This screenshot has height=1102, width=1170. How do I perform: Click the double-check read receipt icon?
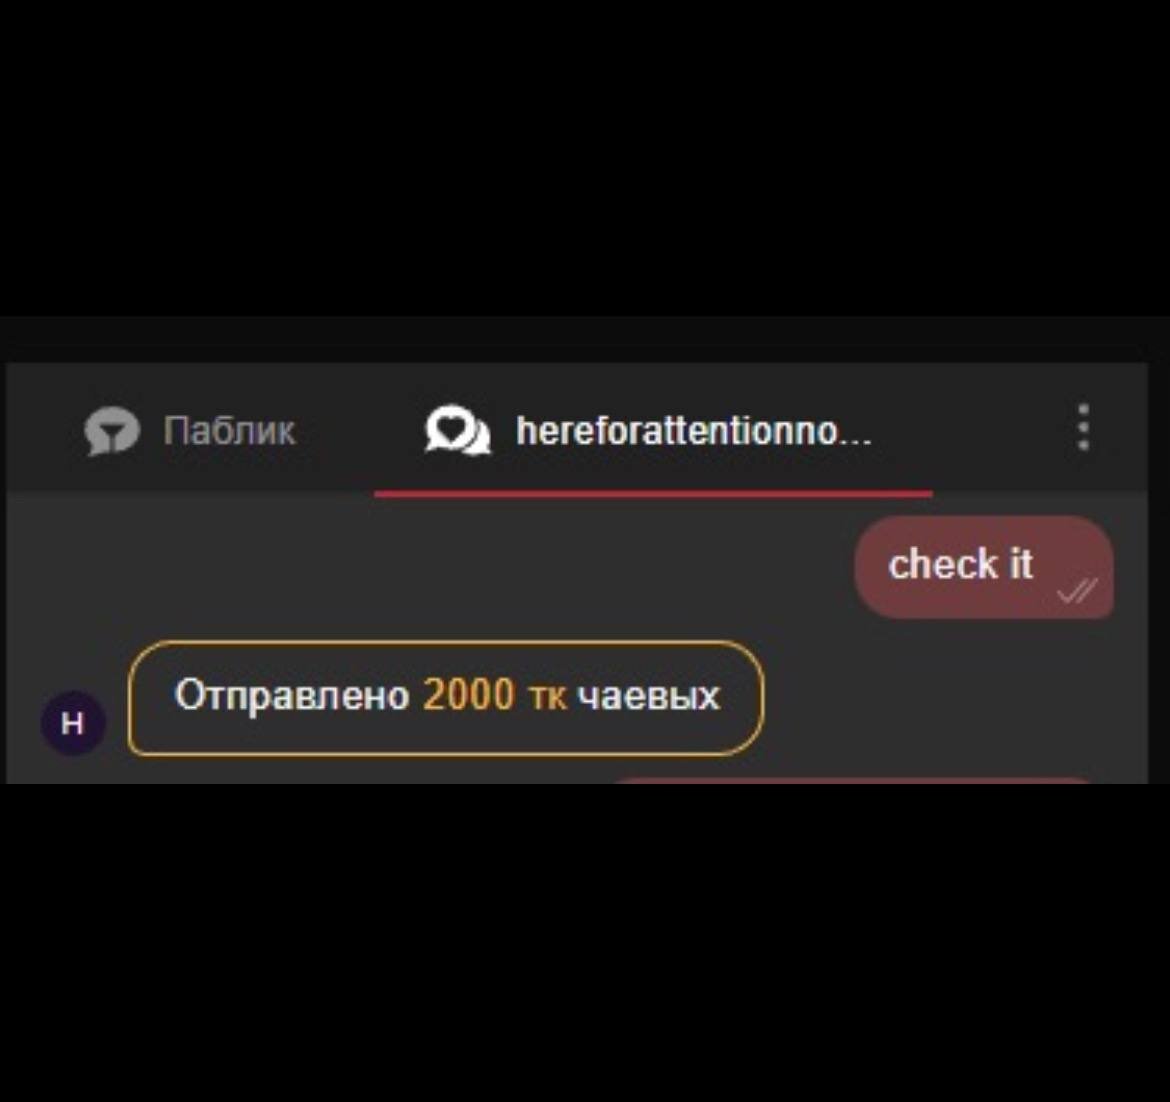click(1077, 590)
